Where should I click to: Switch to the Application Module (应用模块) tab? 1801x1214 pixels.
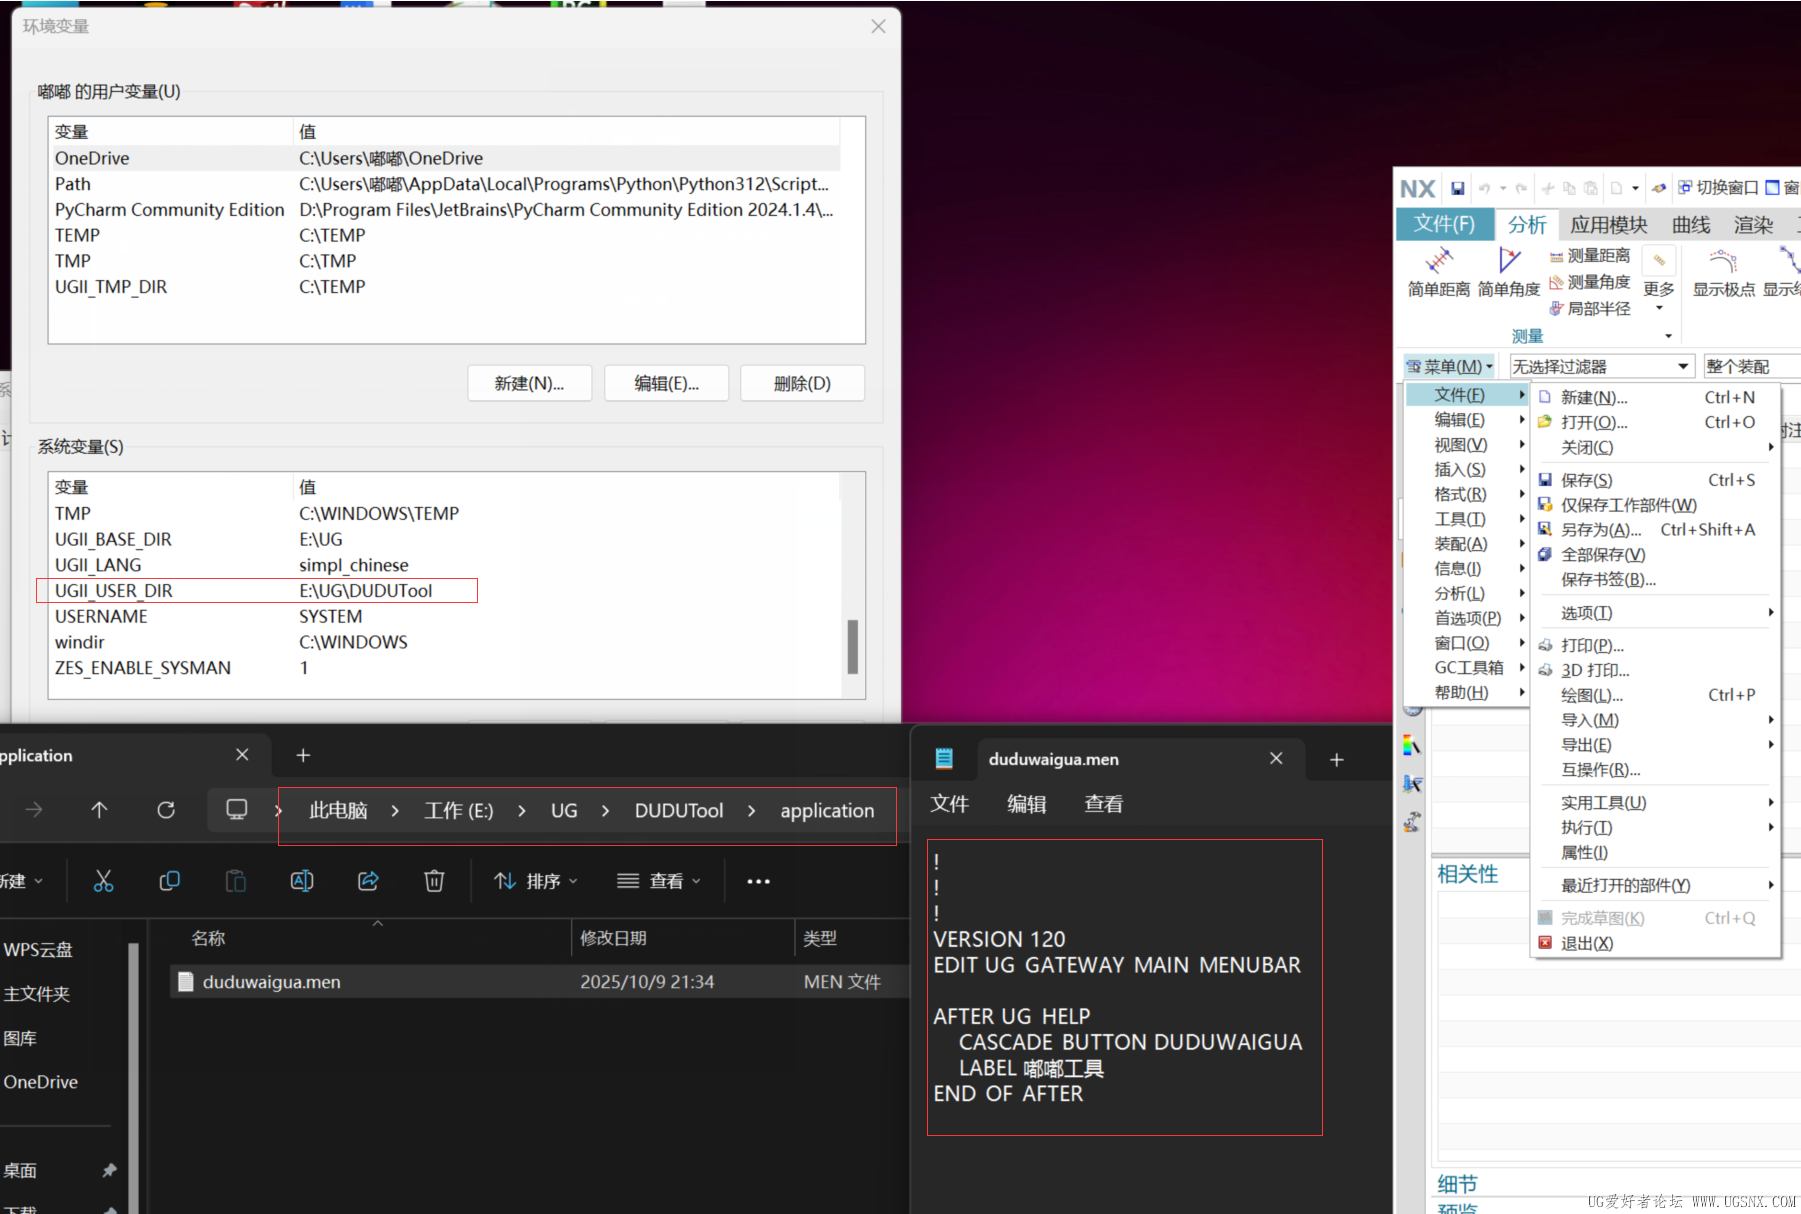[1608, 225]
